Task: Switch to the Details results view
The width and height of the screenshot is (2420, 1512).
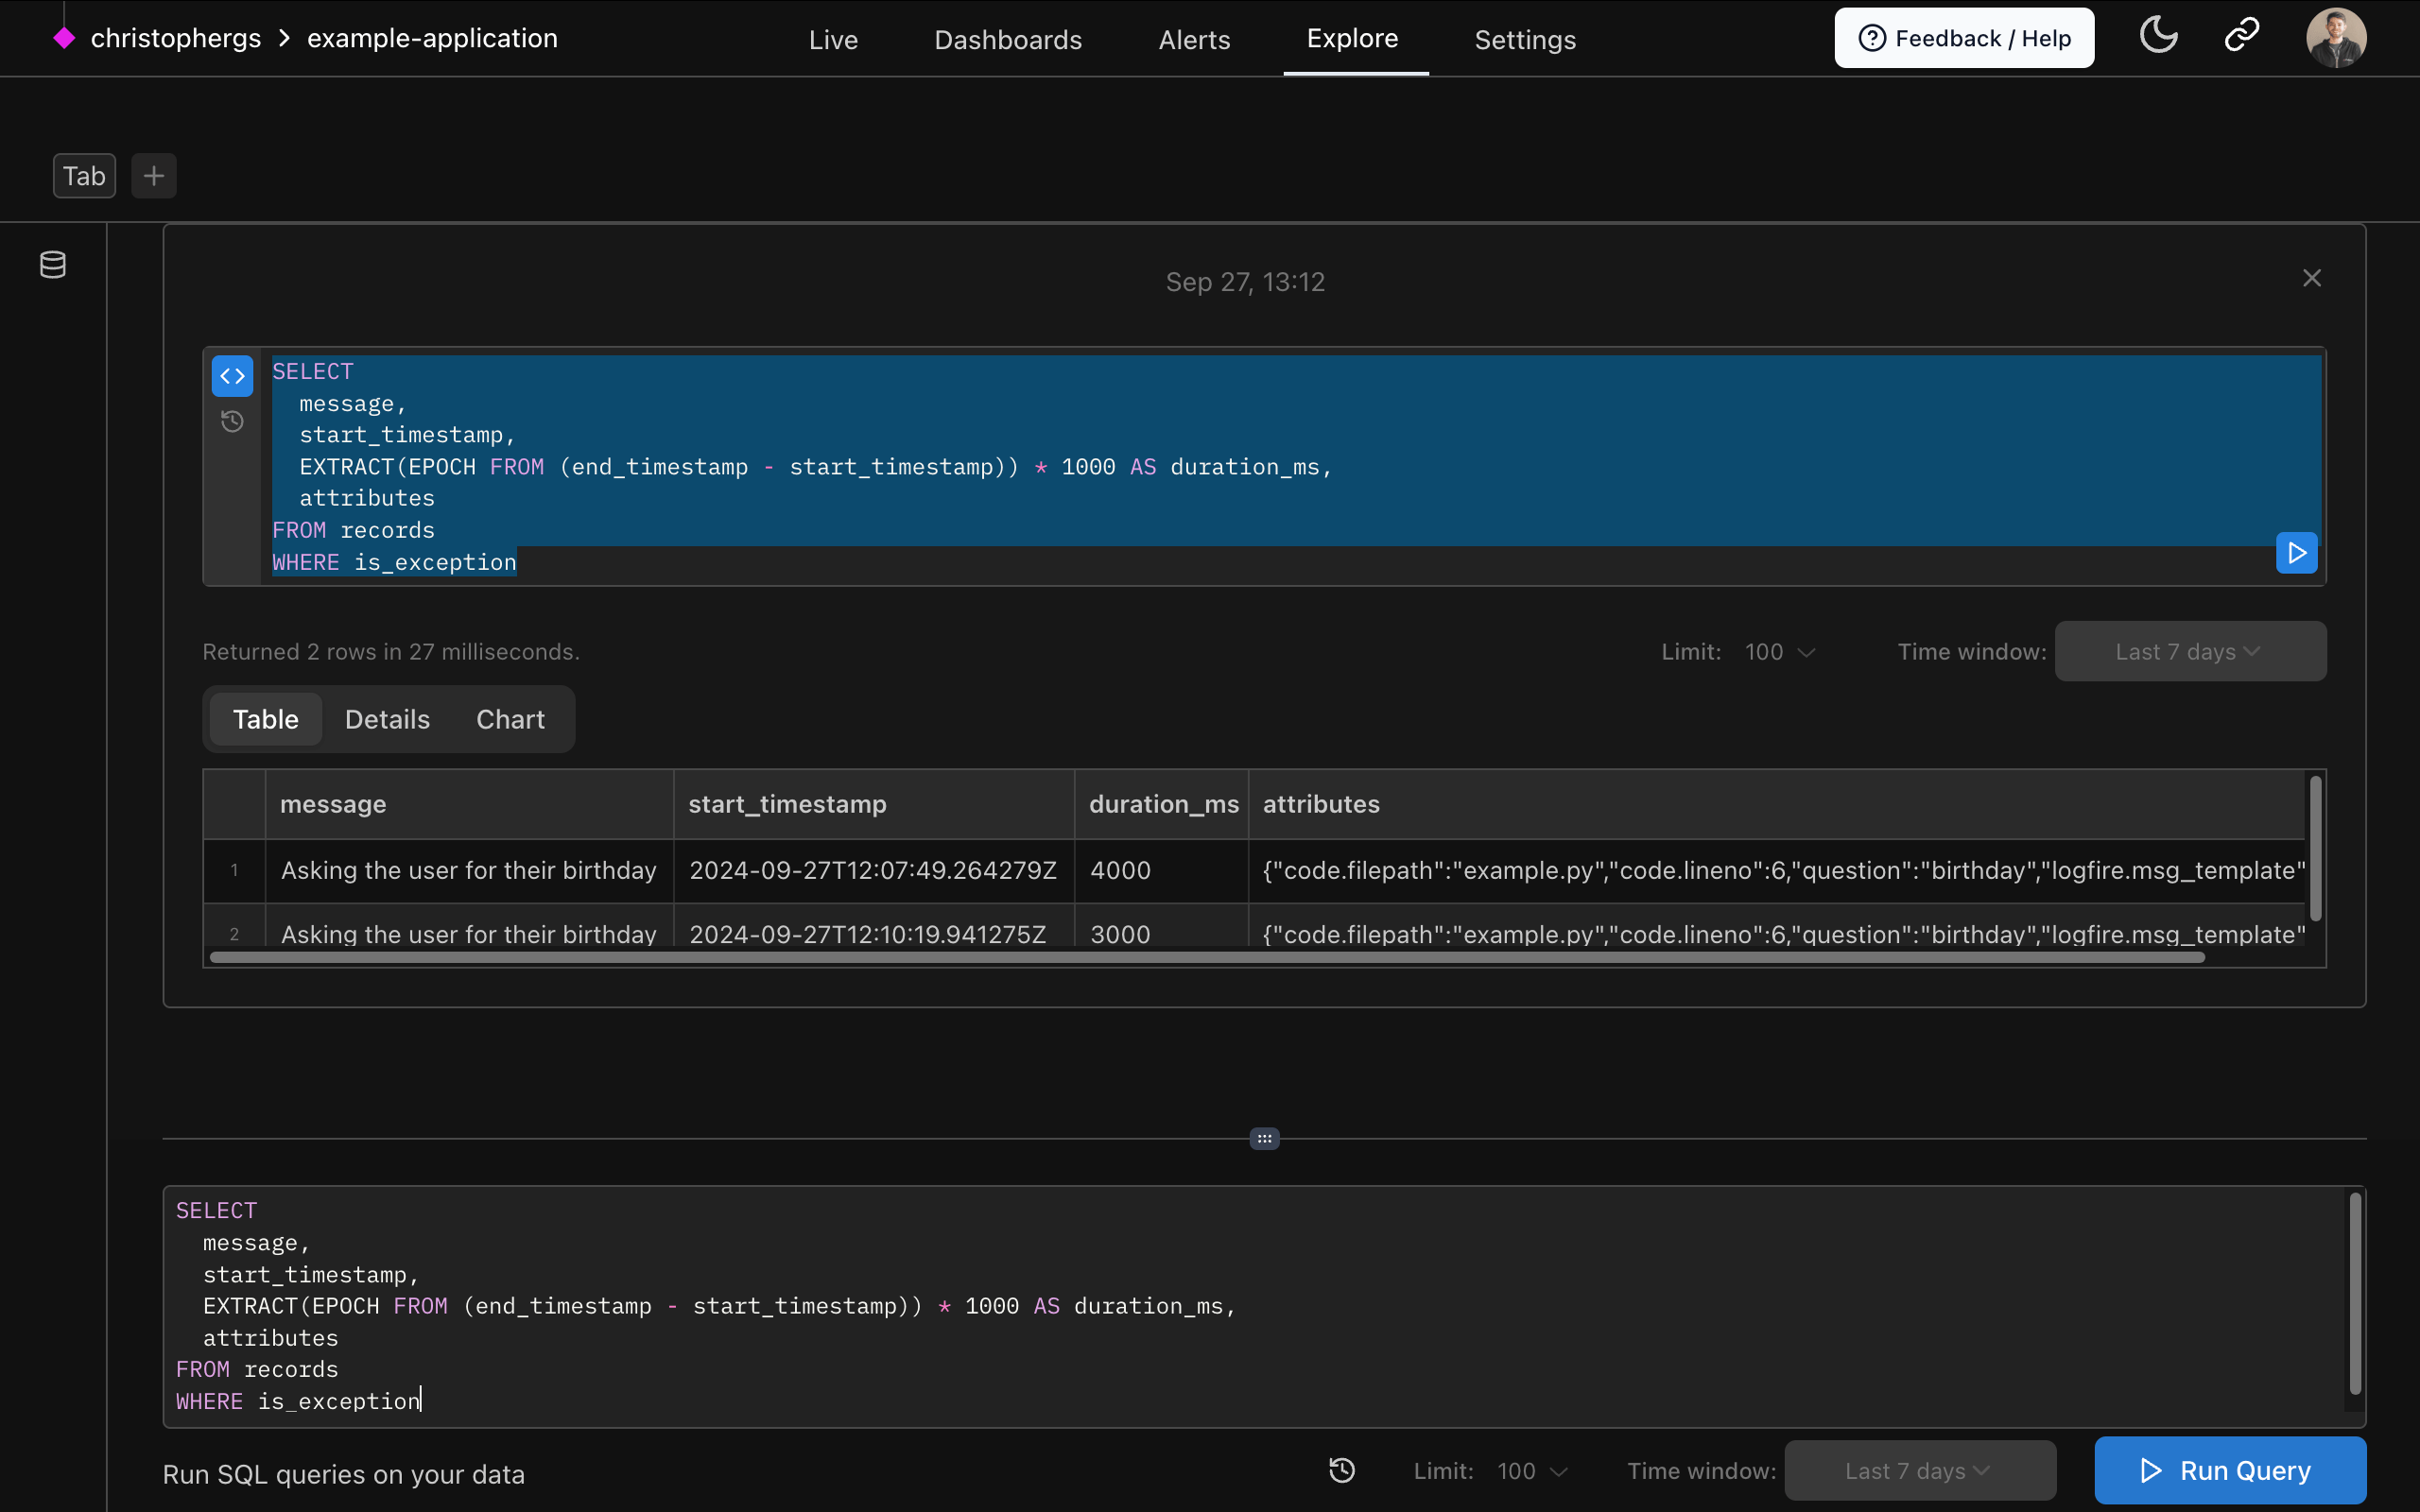Action: coord(387,719)
